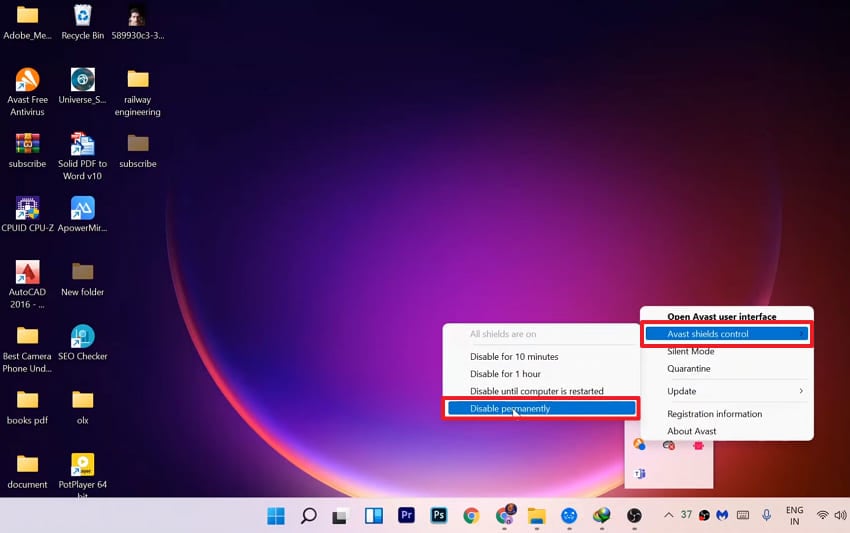Select Avast shields control menu entry
The image size is (850, 533).
tap(726, 334)
